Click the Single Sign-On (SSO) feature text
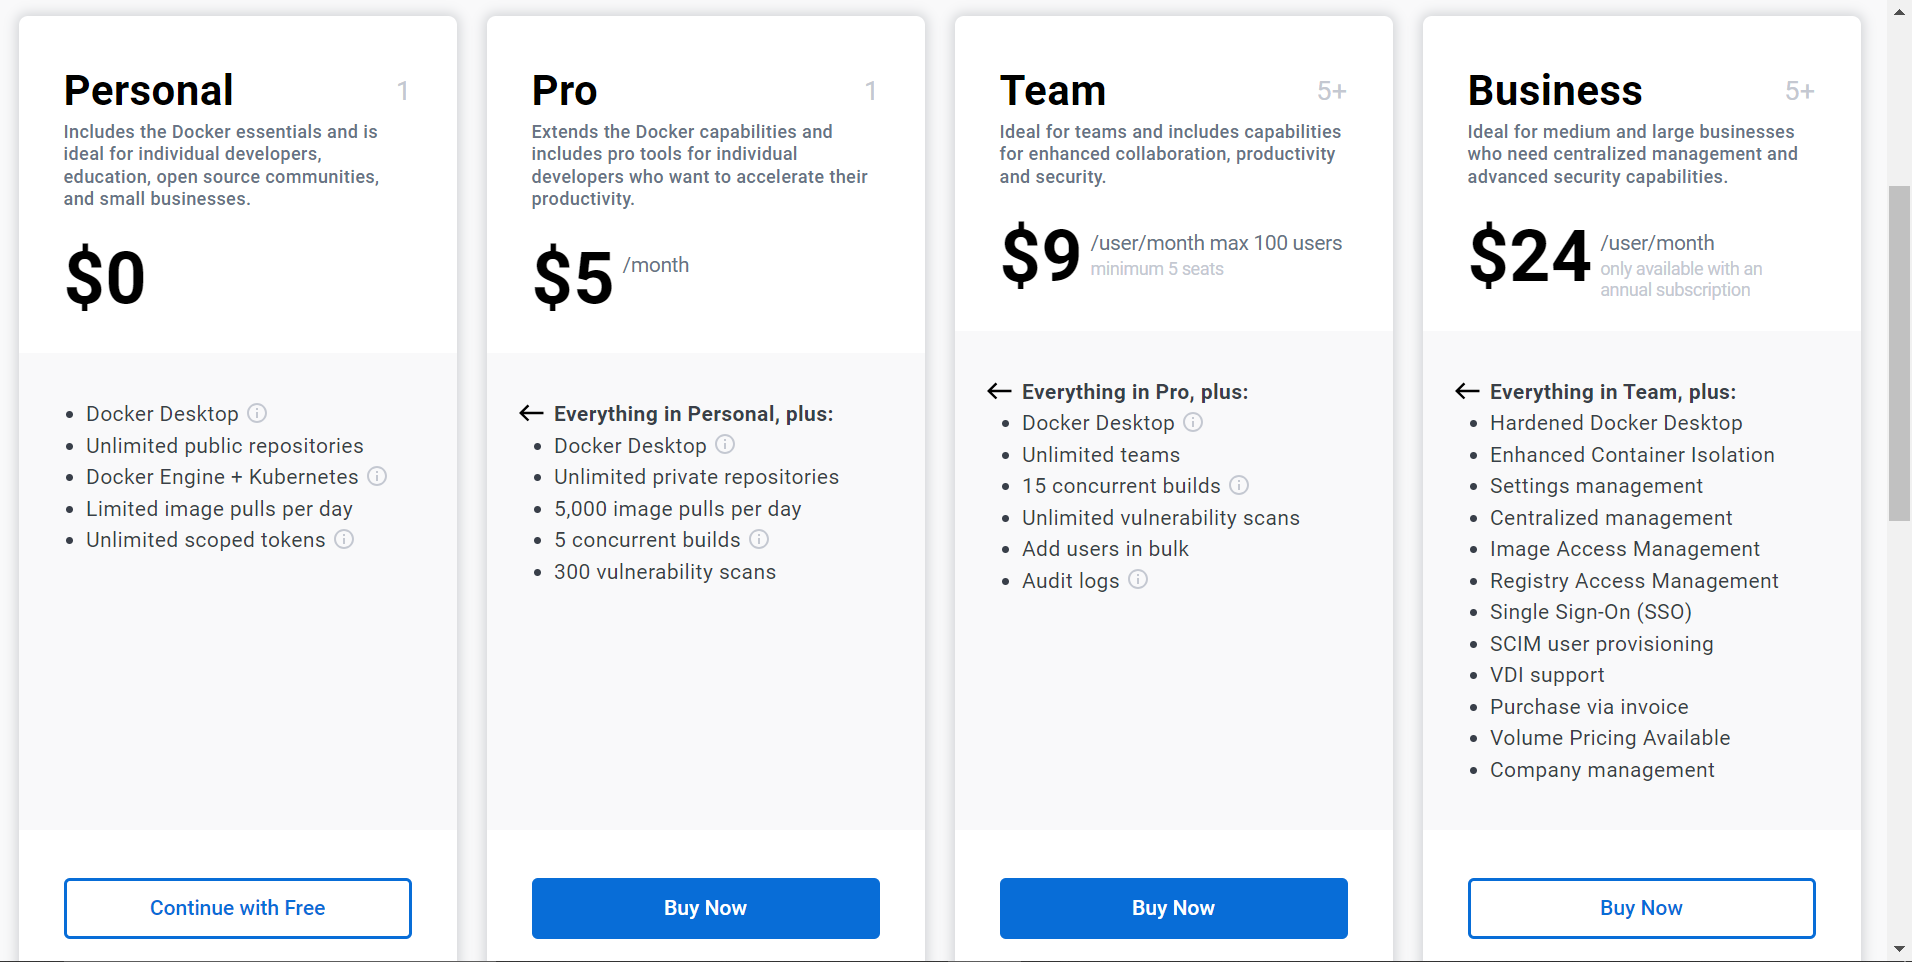 point(1590,612)
